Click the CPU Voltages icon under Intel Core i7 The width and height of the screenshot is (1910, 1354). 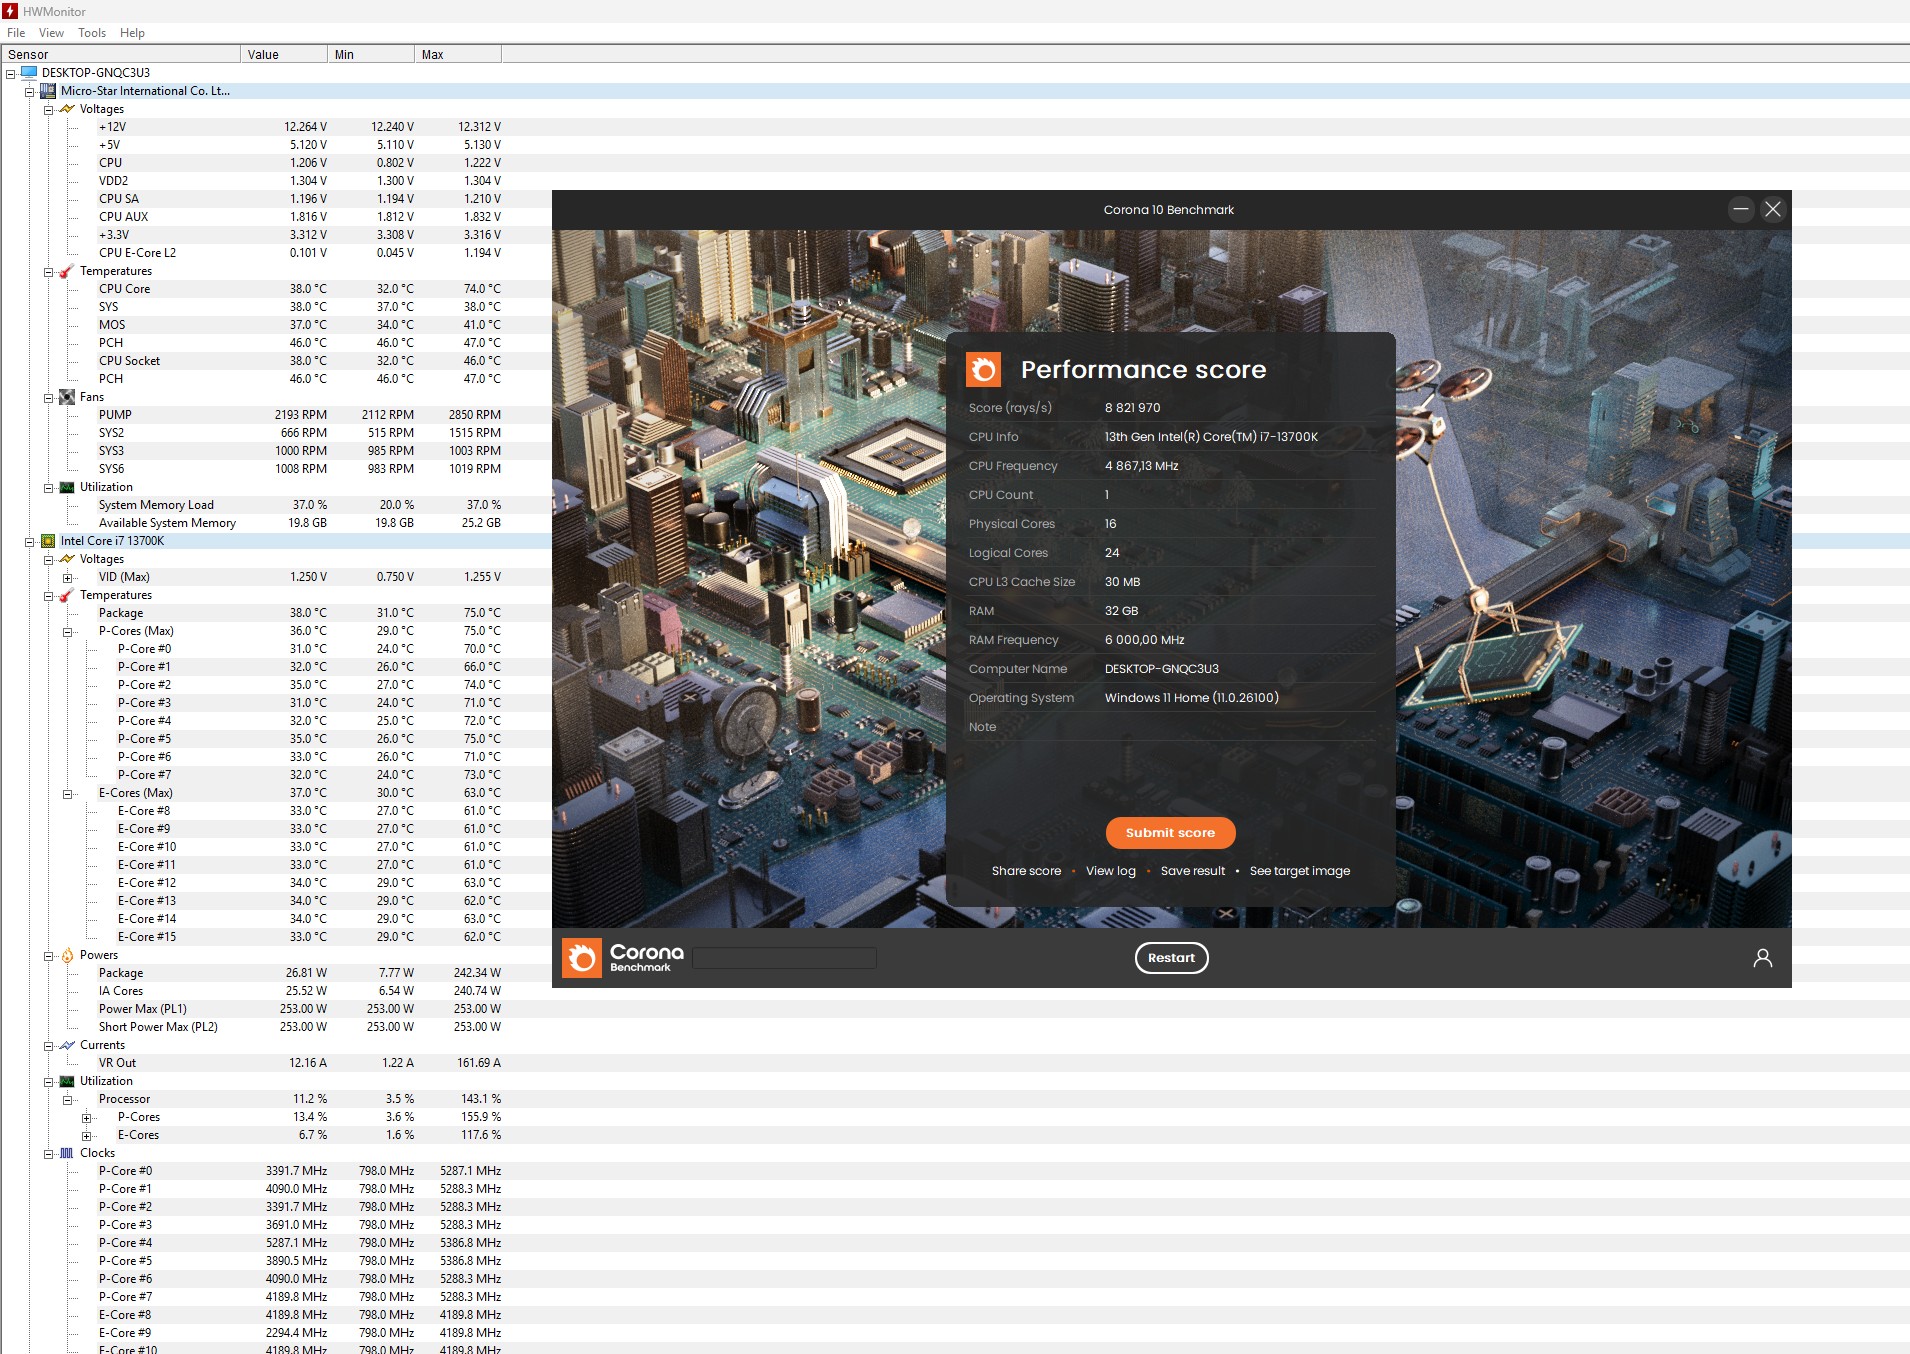67,559
